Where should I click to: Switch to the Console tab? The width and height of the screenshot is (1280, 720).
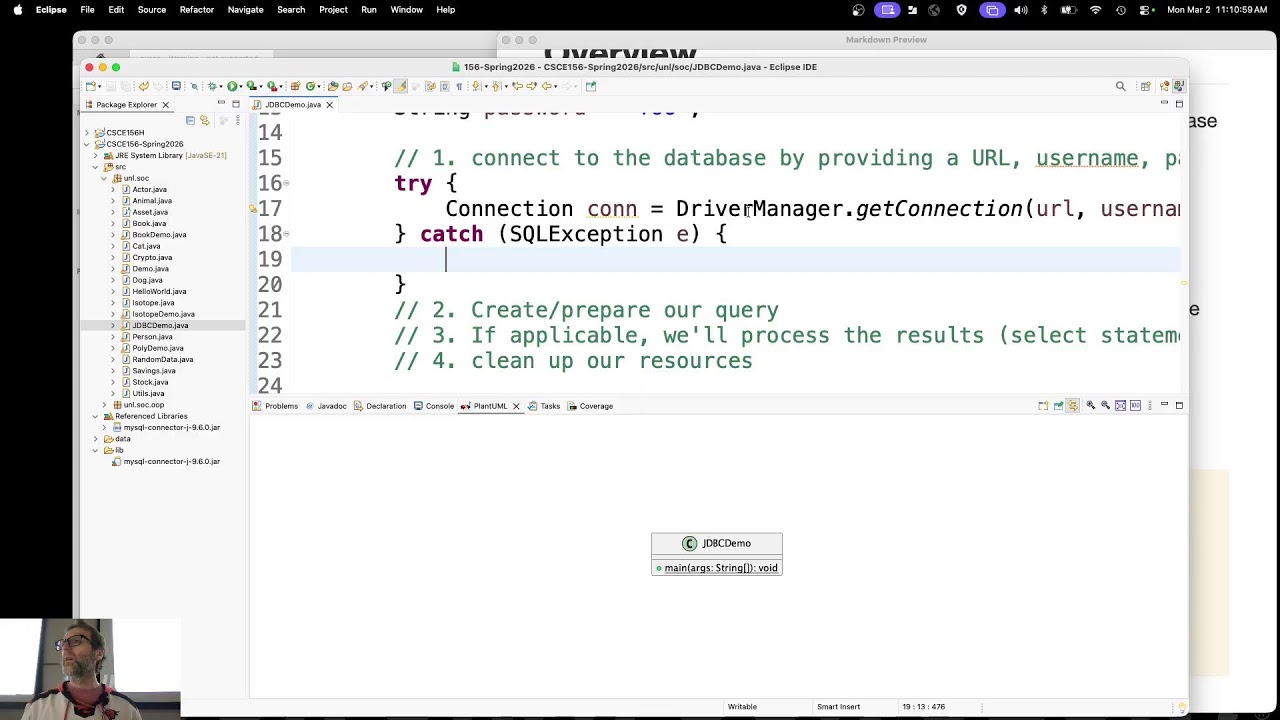[x=435, y=406]
